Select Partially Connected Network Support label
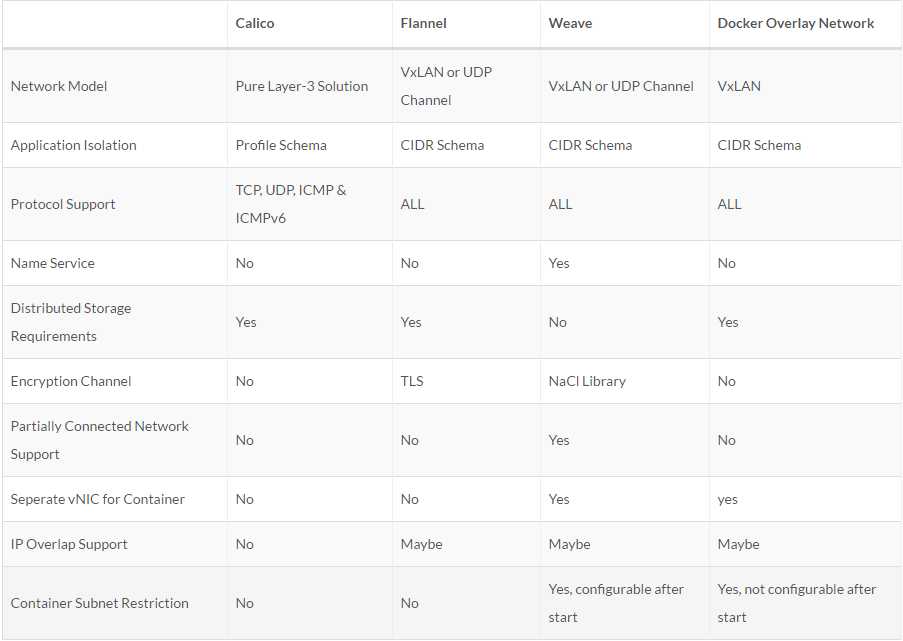 100,440
